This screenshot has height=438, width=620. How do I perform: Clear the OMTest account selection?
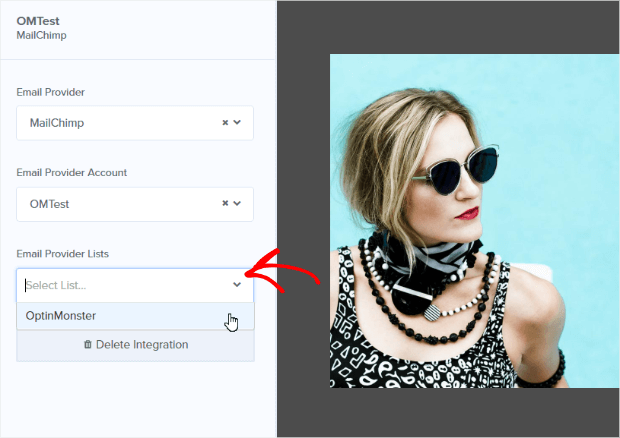tap(225, 203)
